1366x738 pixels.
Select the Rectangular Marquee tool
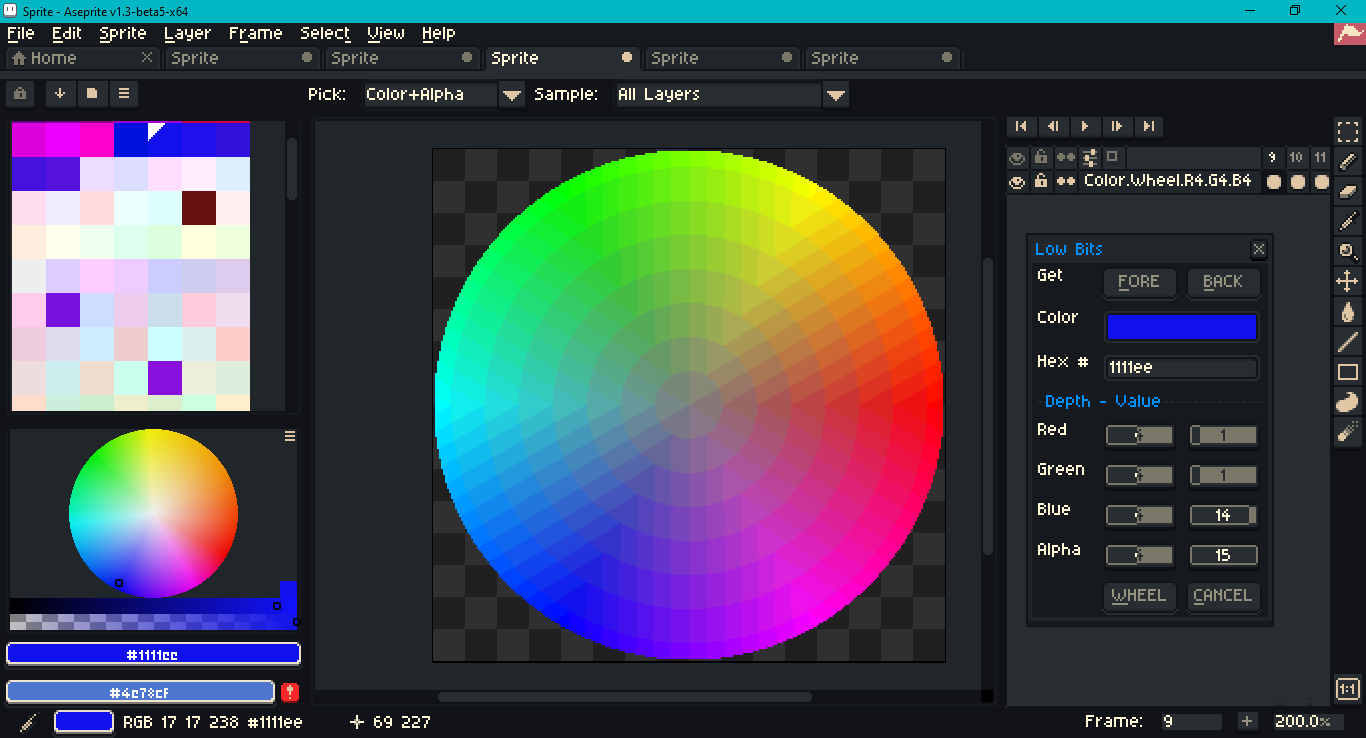pyautogui.click(x=1347, y=130)
